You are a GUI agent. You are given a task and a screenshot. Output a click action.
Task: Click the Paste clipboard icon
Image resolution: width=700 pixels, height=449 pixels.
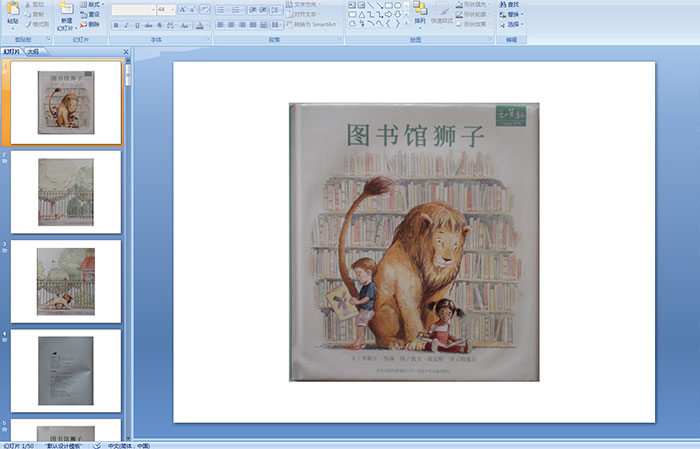13,8
